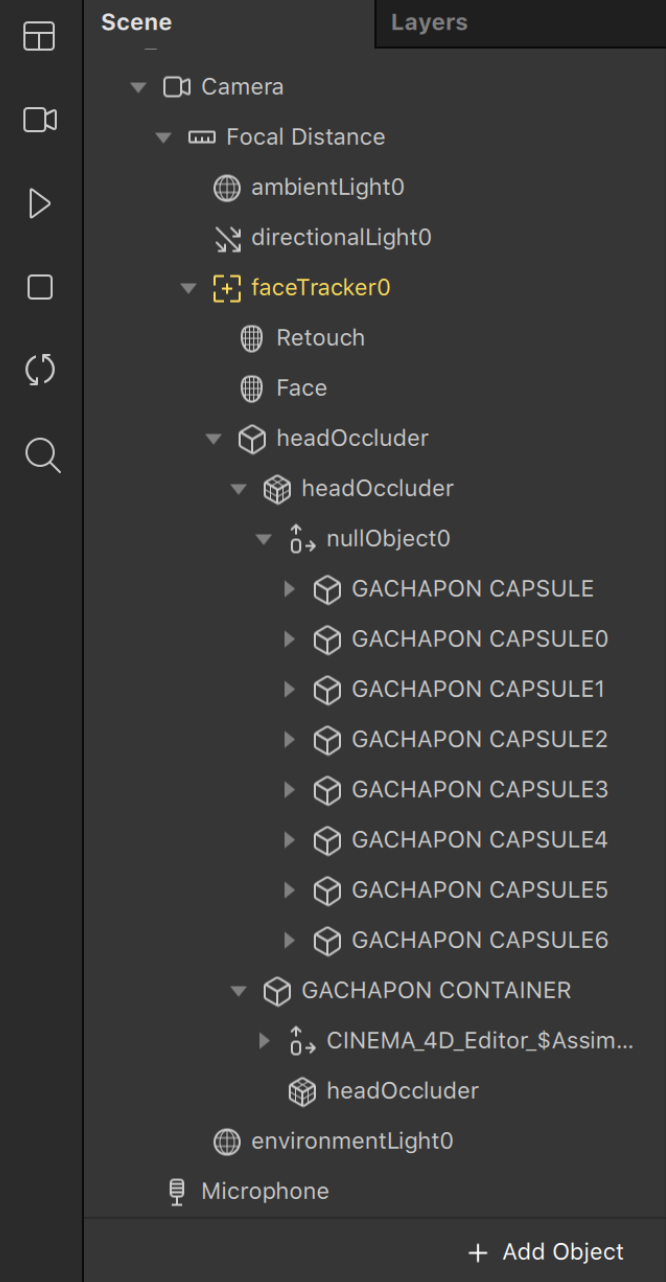Click the play icon in sidebar

[39, 204]
